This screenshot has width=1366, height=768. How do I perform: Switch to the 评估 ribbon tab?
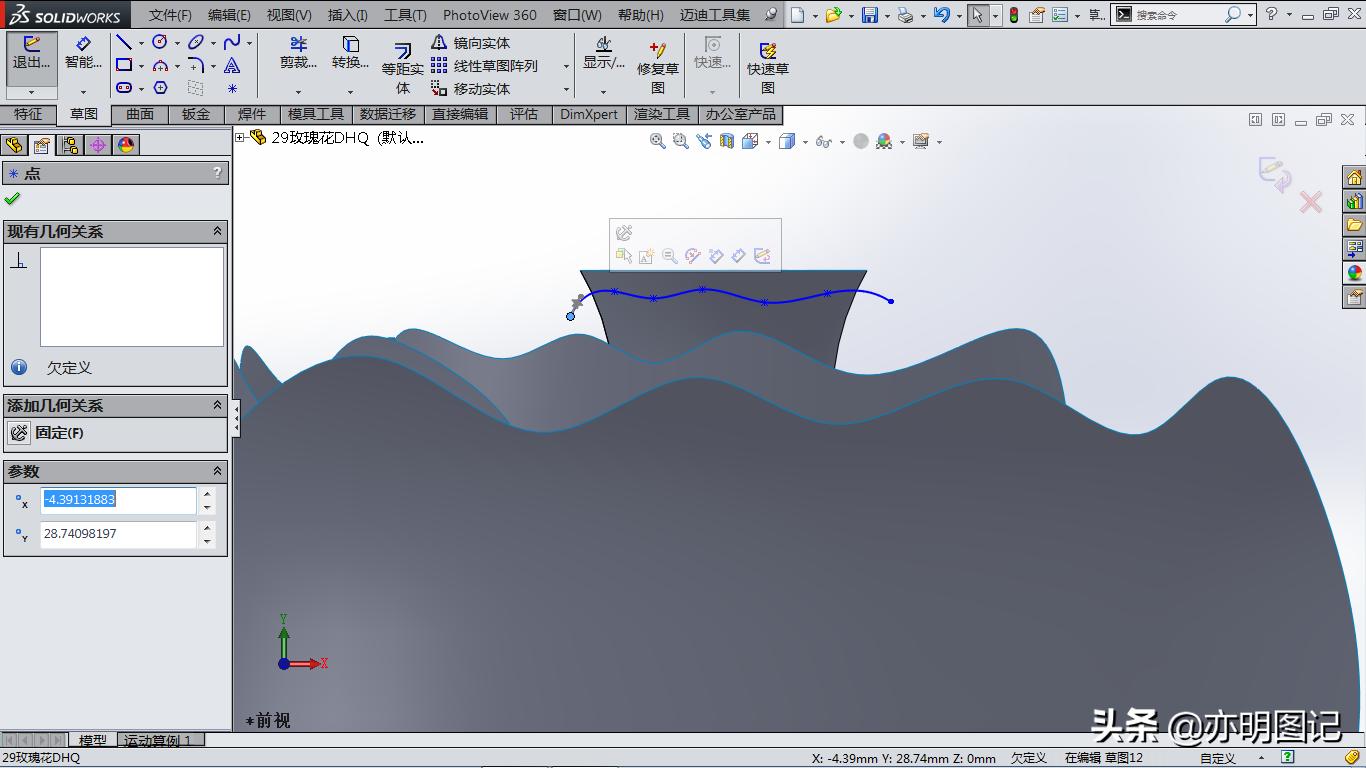coord(525,114)
